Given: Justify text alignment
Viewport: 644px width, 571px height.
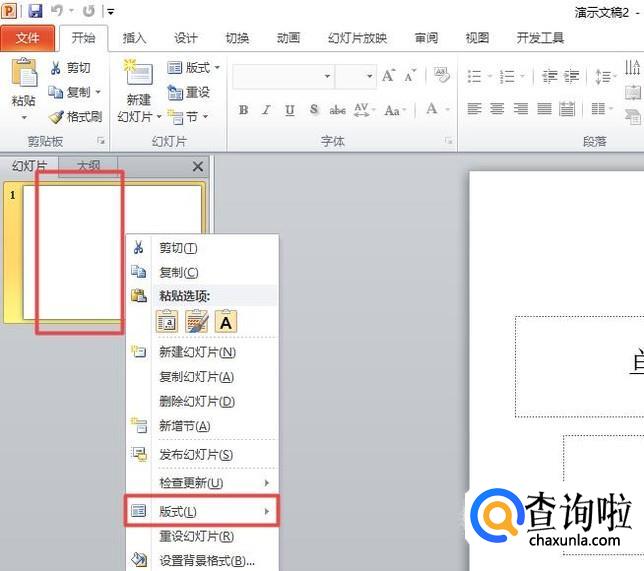Looking at the screenshot, I should pyautogui.click(x=544, y=109).
